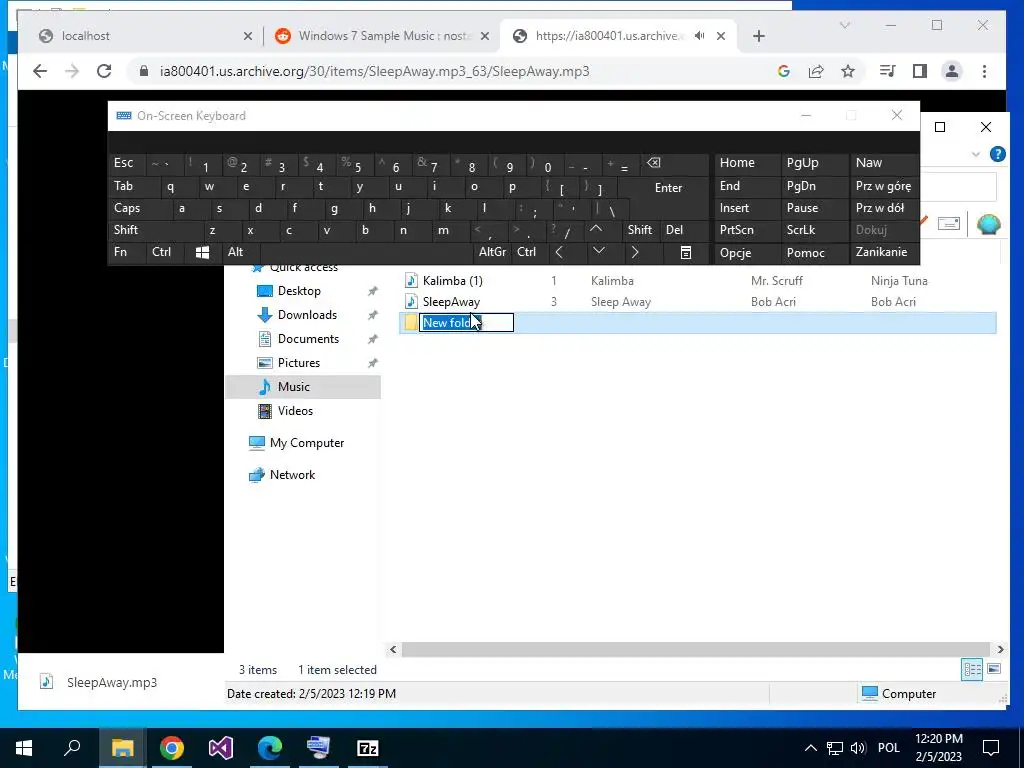Expand the Explorer ribbon chevron
The height and width of the screenshot is (768, 1024).
(x=976, y=154)
